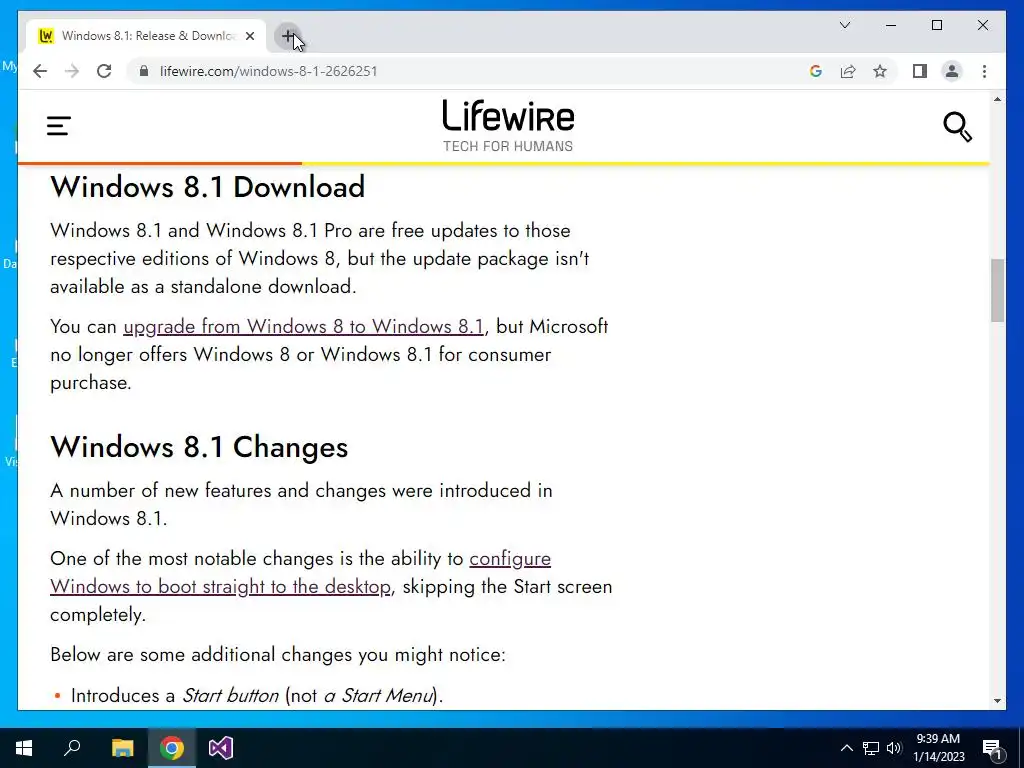View site information via lock icon
This screenshot has height=768, width=1024.
[x=144, y=71]
